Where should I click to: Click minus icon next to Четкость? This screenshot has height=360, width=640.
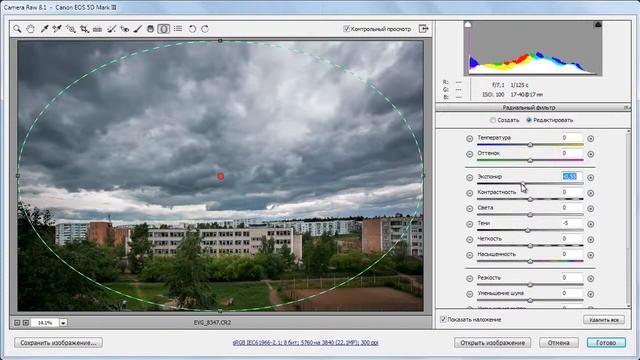point(469,240)
